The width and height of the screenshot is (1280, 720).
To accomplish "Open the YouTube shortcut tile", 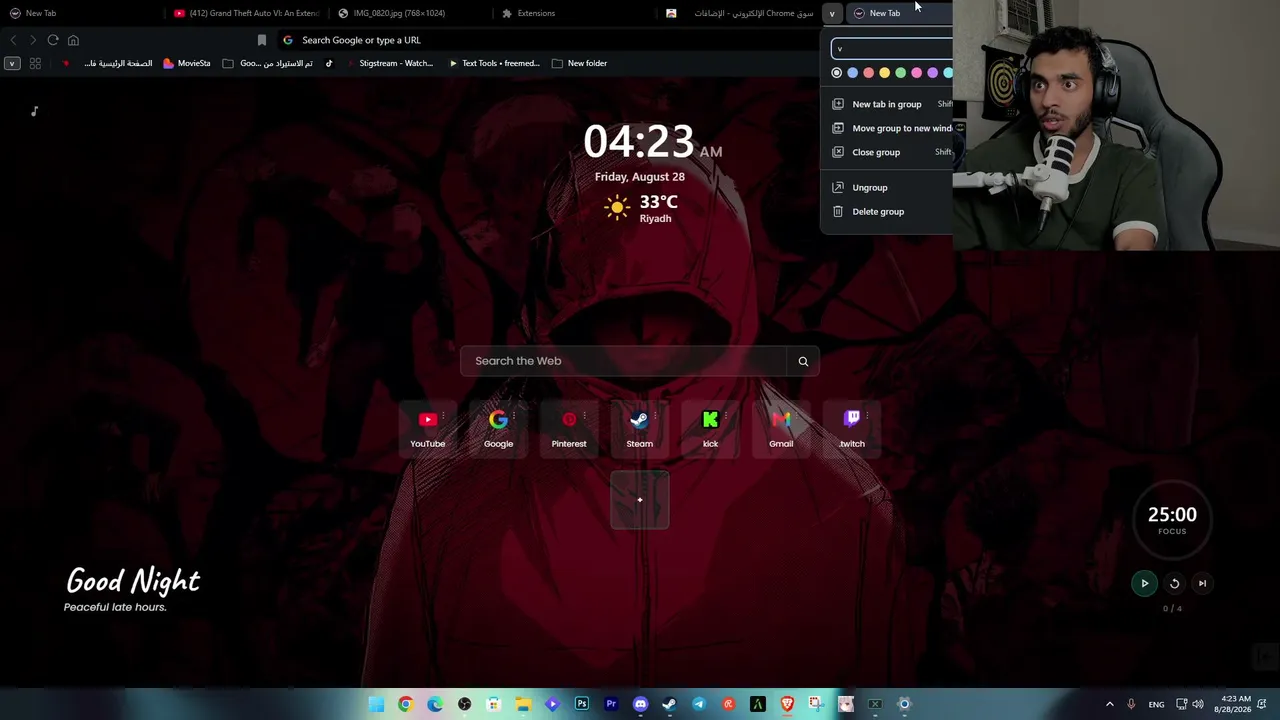I will [428, 429].
